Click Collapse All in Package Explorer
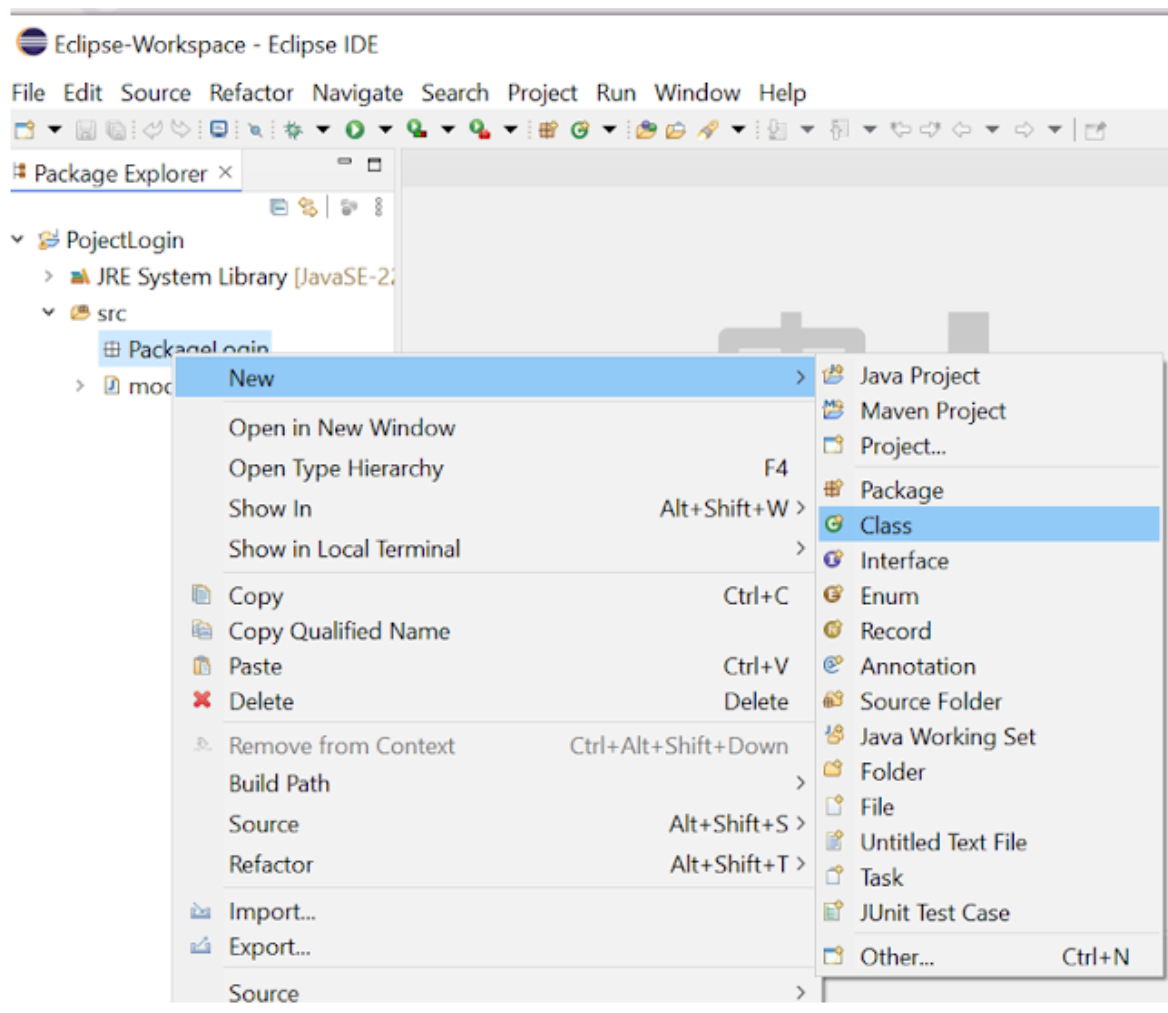Screen dimensions: 1168x1013 click(x=279, y=206)
